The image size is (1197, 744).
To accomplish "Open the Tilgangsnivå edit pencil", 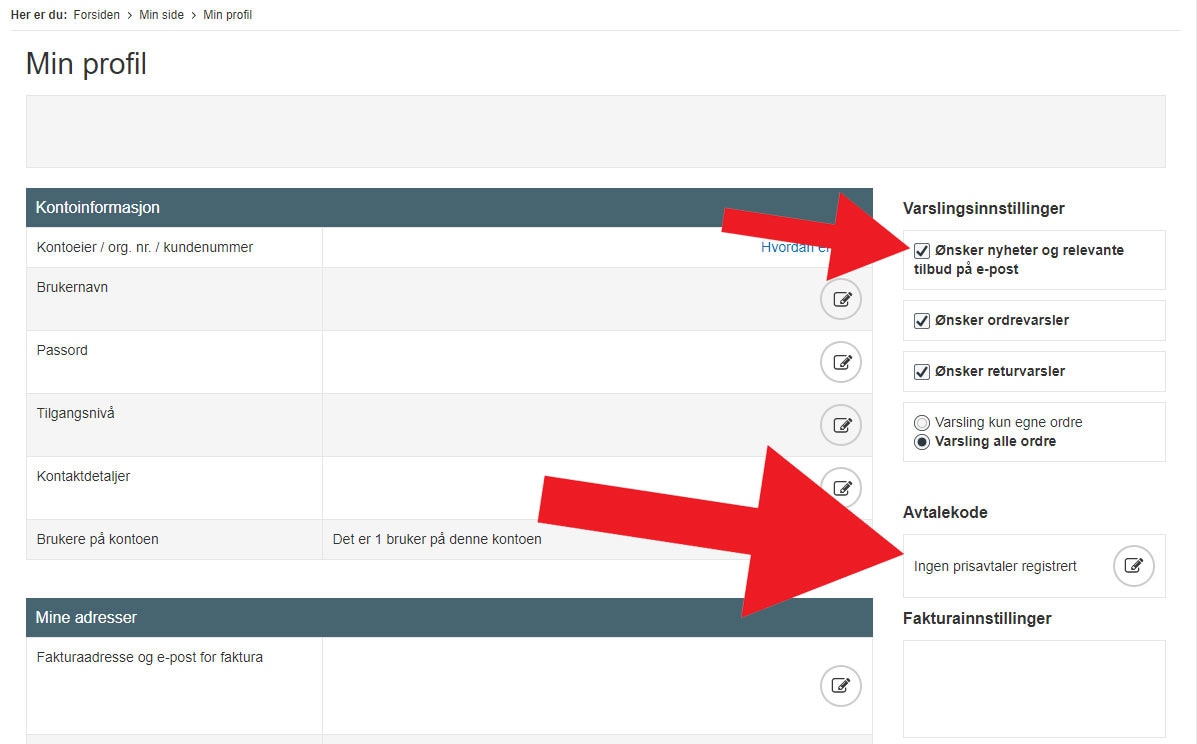I will [841, 425].
